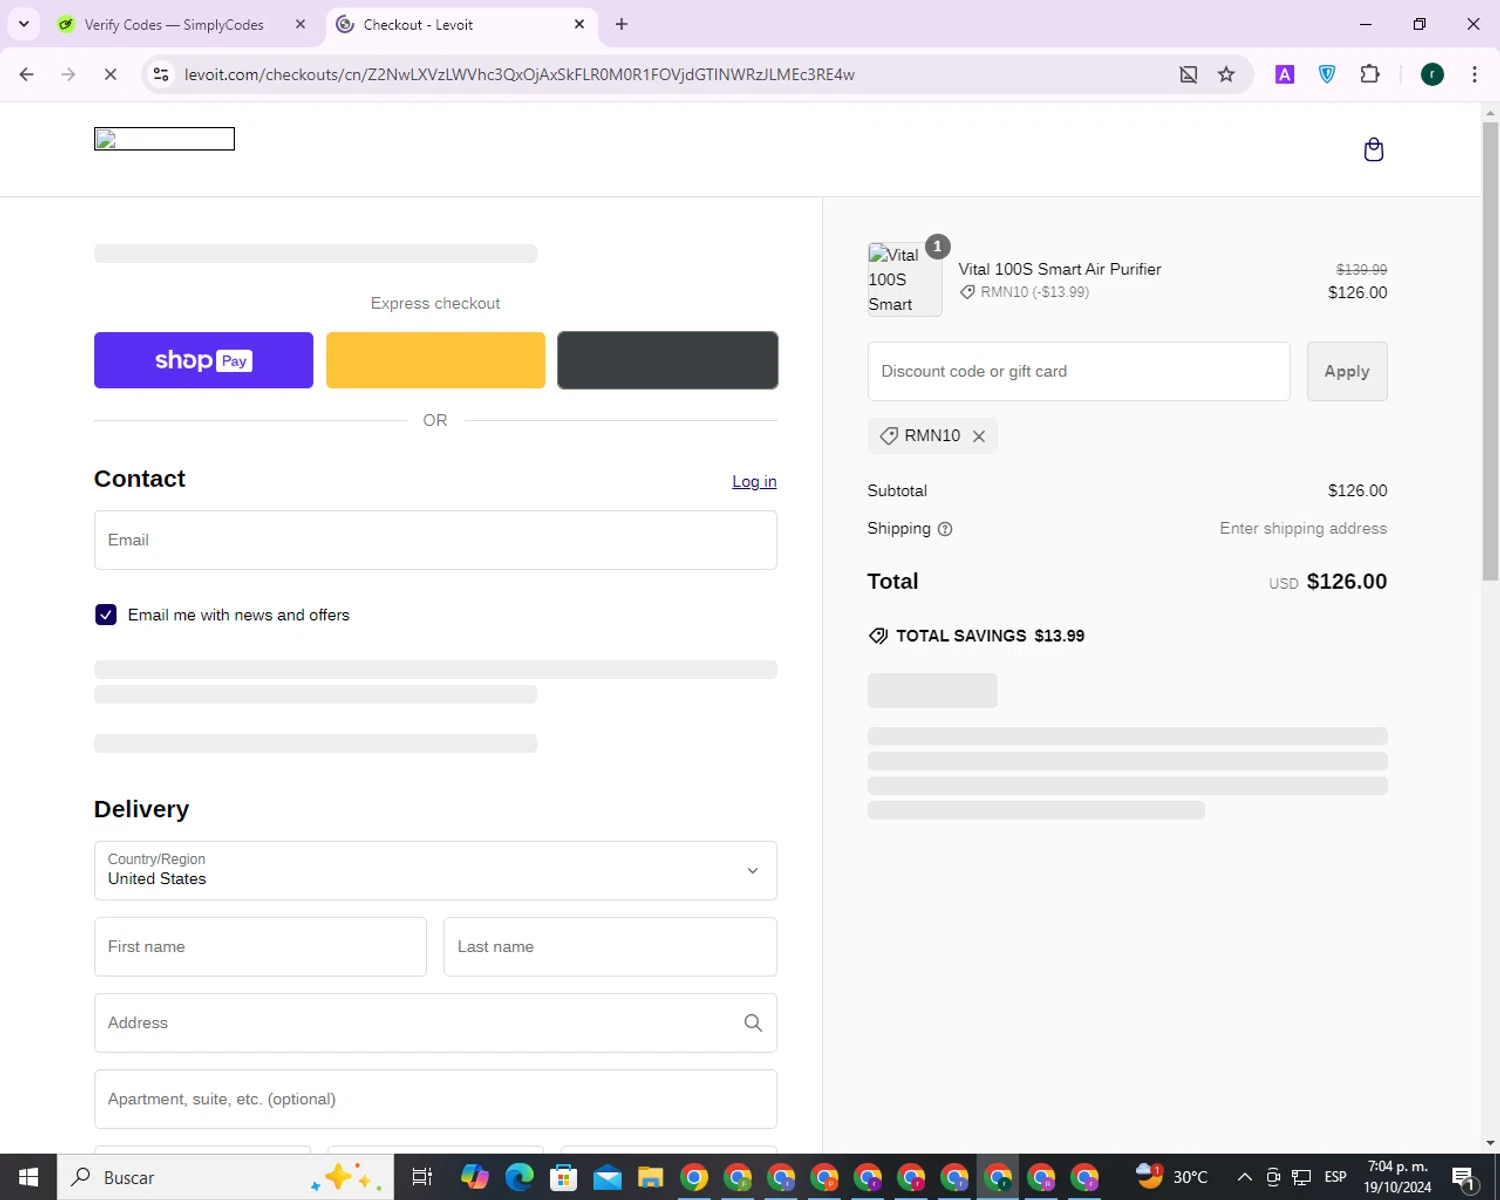1500x1200 pixels.
Task: Switch the ESP input language indicator
Action: (x=1335, y=1177)
